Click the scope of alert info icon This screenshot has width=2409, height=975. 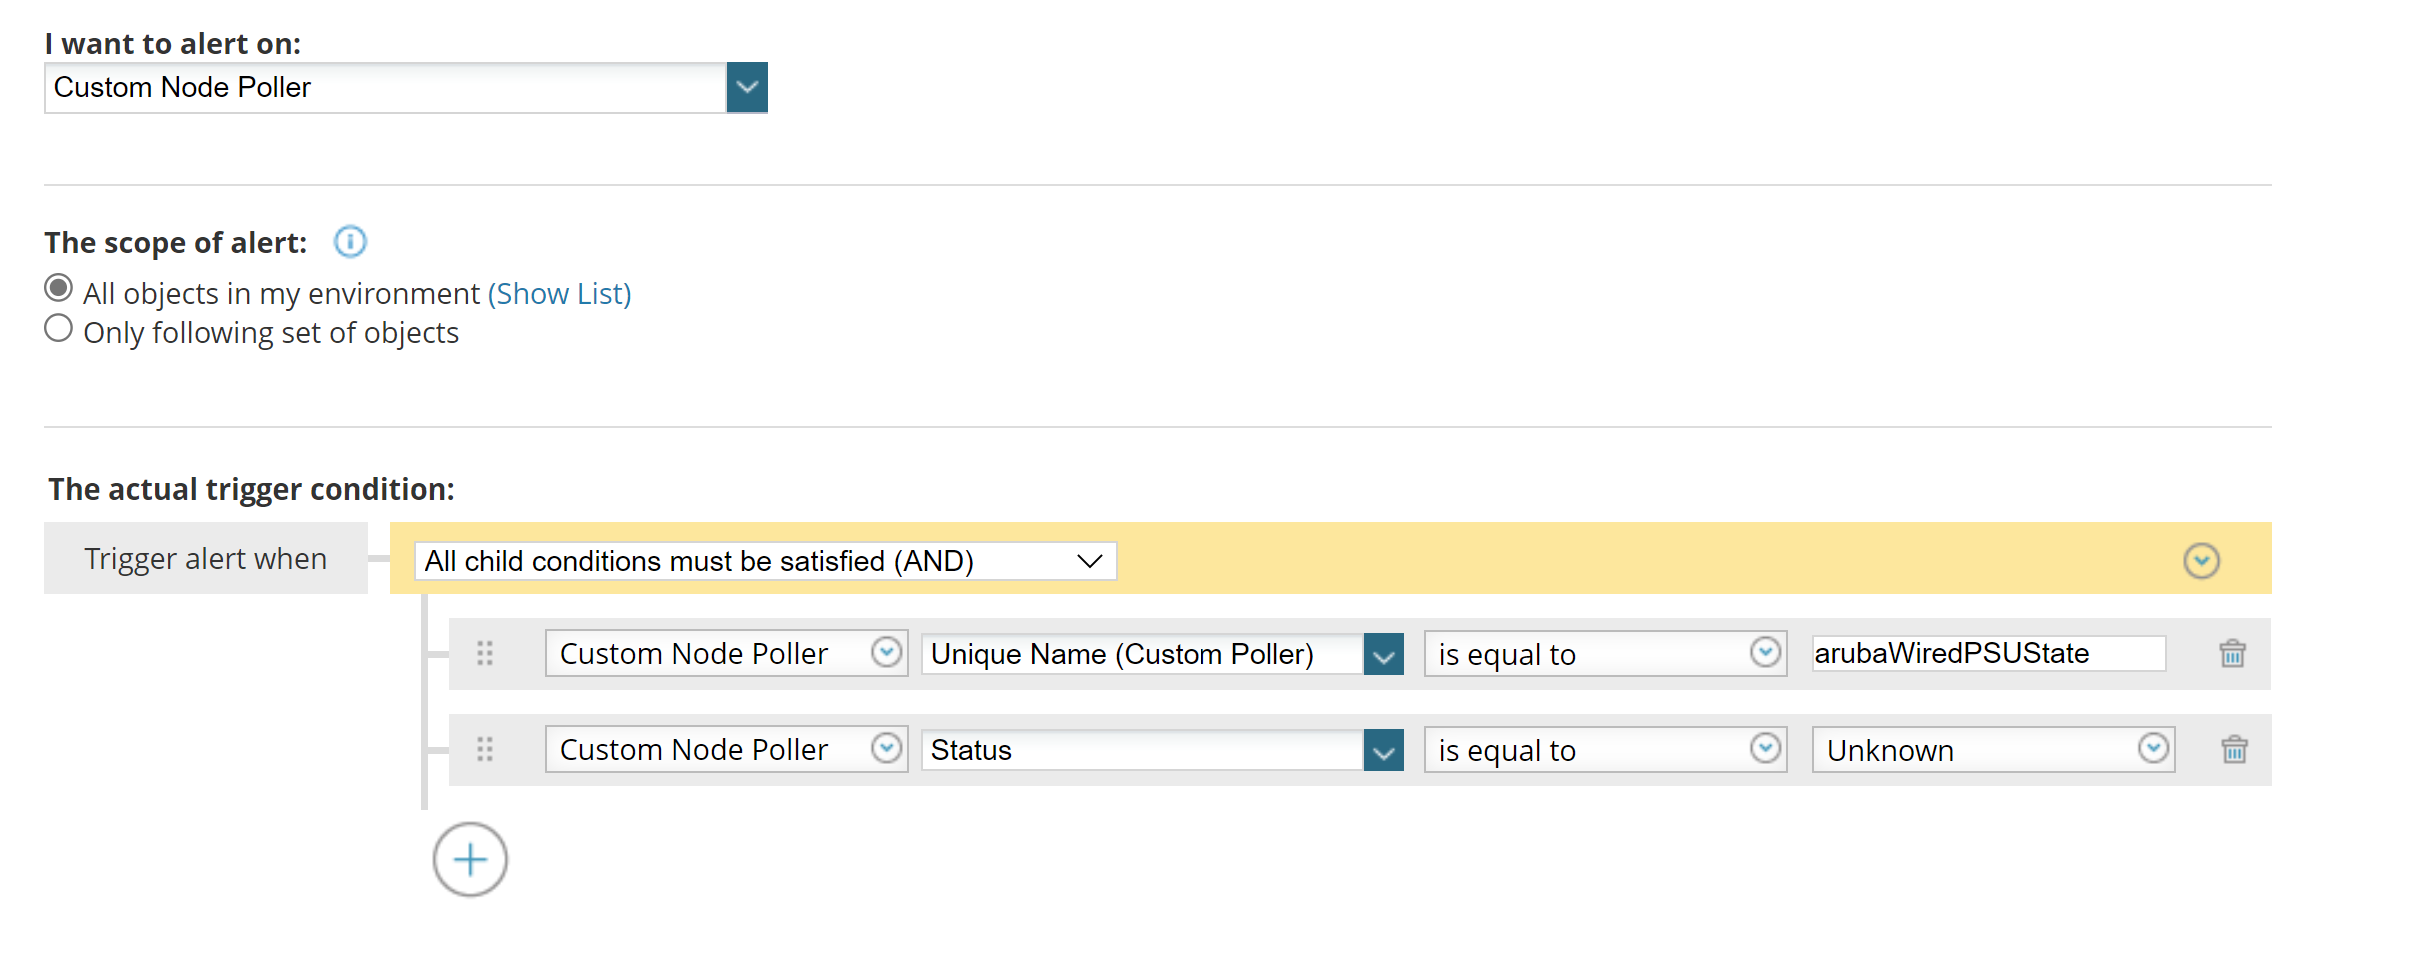click(350, 242)
